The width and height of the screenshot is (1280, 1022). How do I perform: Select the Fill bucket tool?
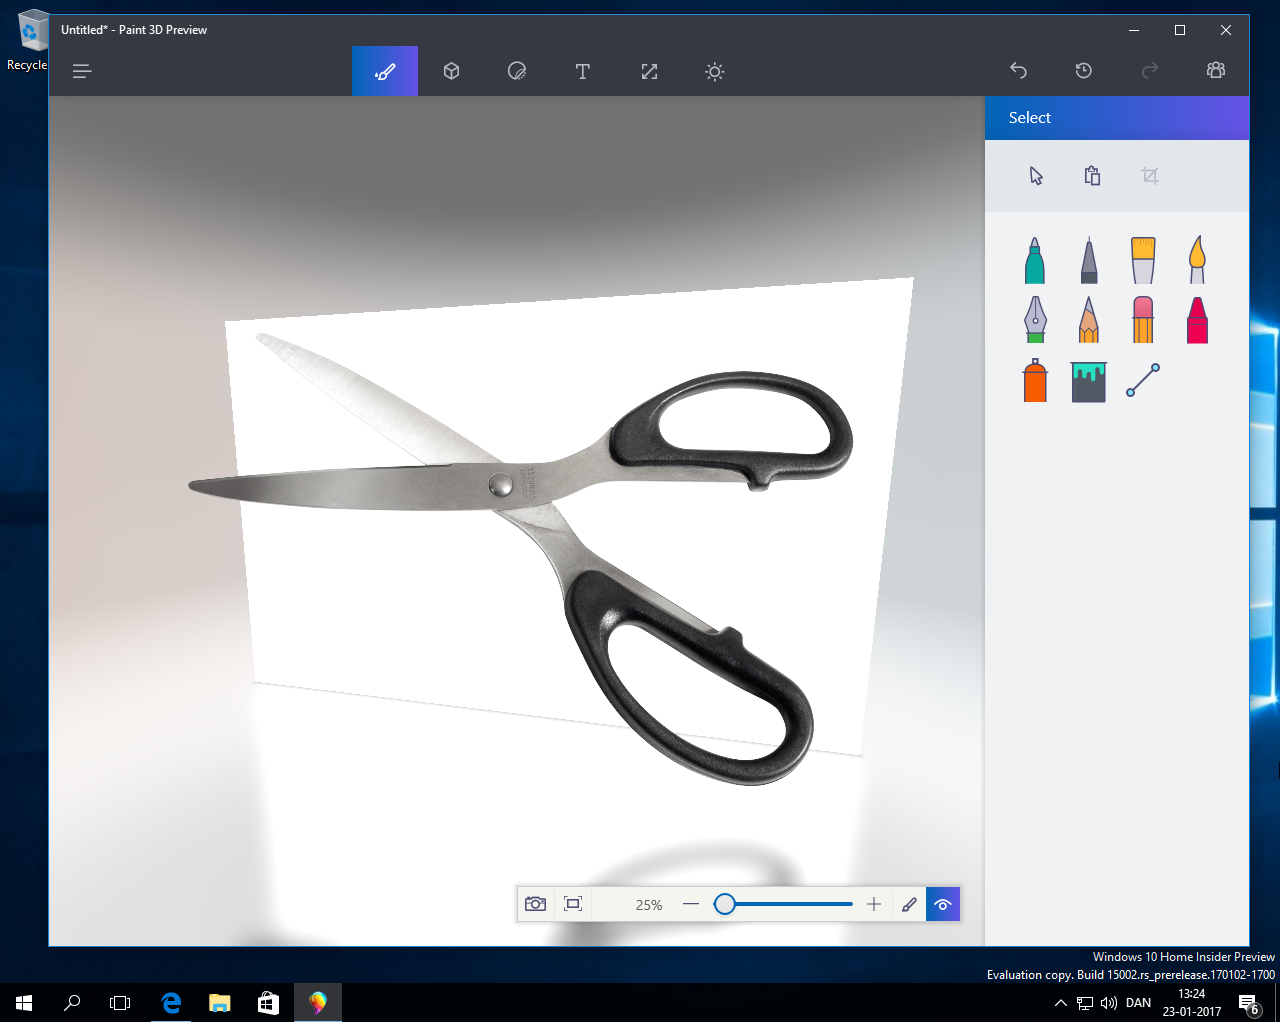pos(1089,381)
